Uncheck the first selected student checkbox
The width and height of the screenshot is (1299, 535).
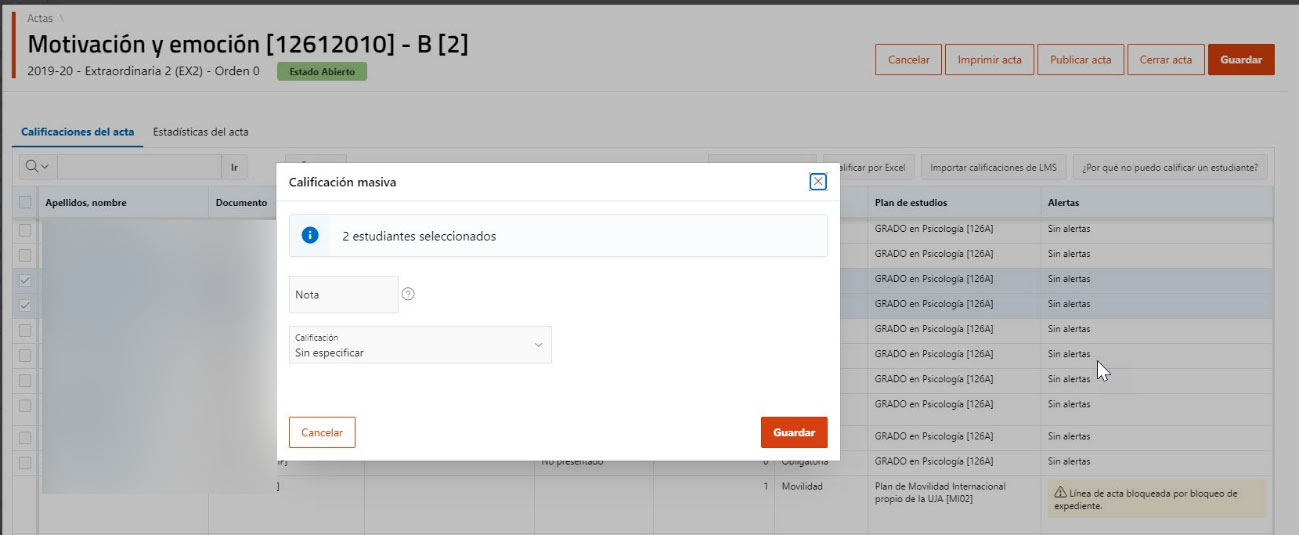(25, 280)
